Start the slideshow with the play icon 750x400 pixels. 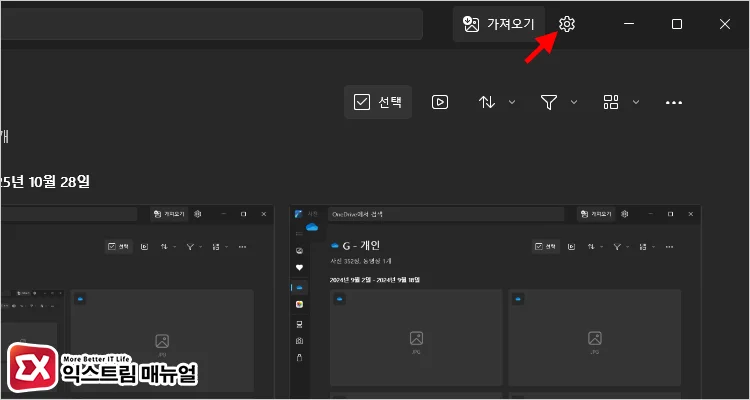[439, 102]
